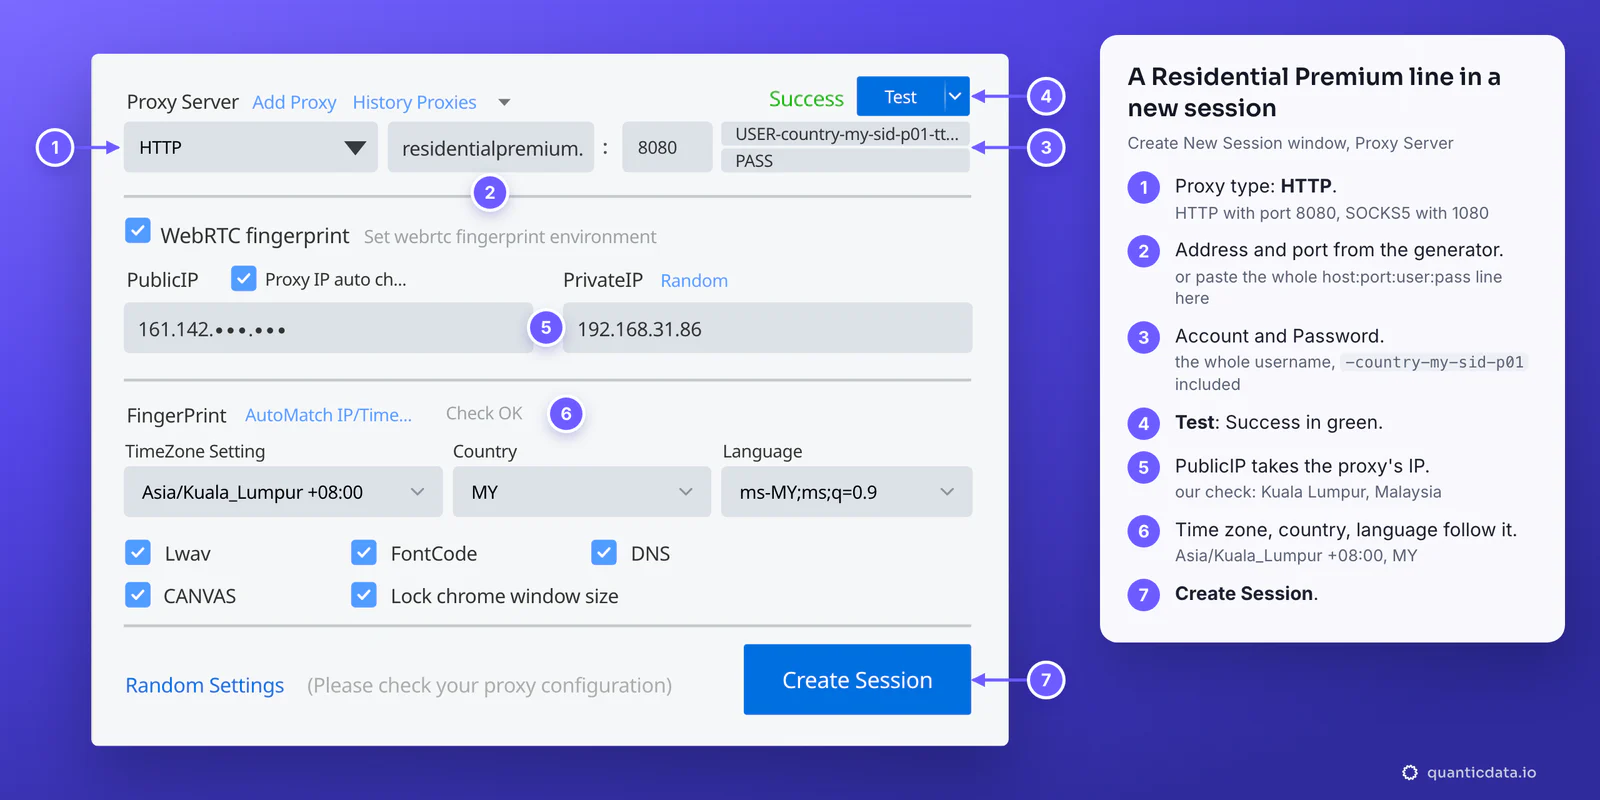
Task: Click the 'Create New Session window, Proxy Server' subtitle
Action: 1290,143
